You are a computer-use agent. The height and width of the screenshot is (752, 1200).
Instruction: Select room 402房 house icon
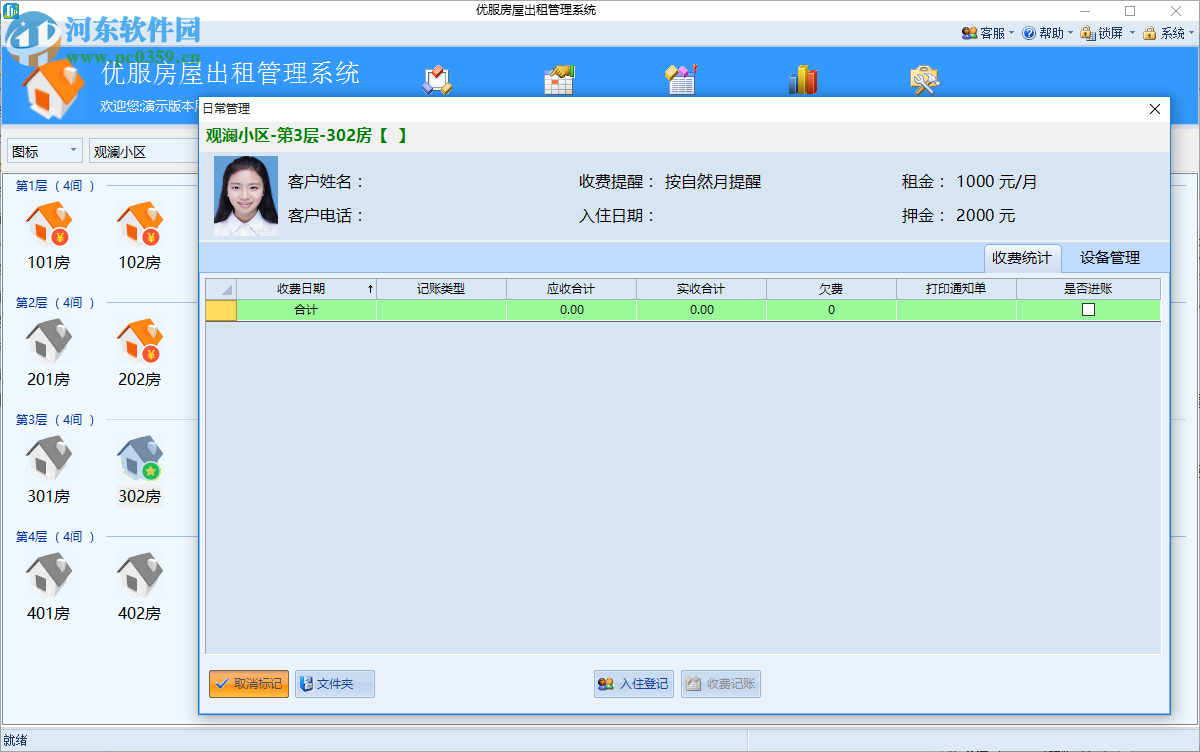coord(139,576)
